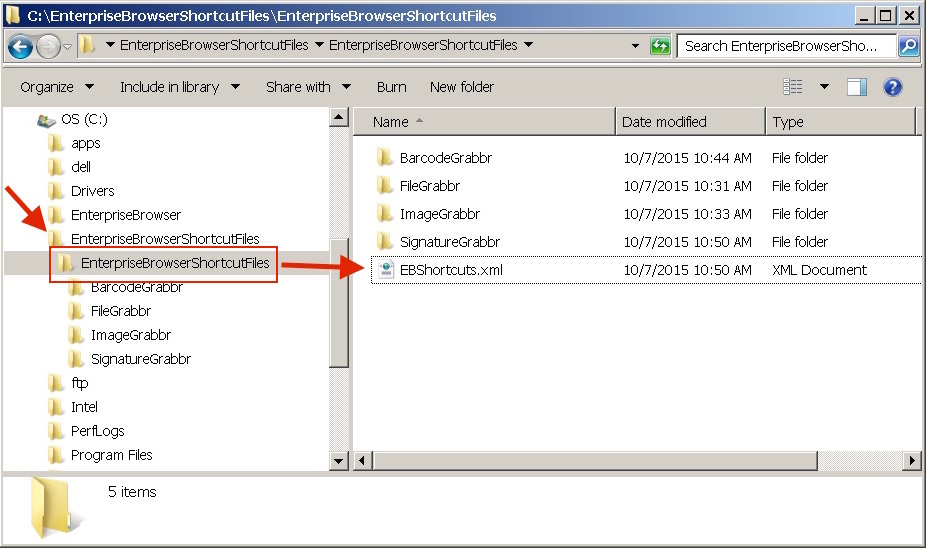927x550 pixels.
Task: Select the EnterpriseBrowser folder in tree
Action: click(125, 215)
